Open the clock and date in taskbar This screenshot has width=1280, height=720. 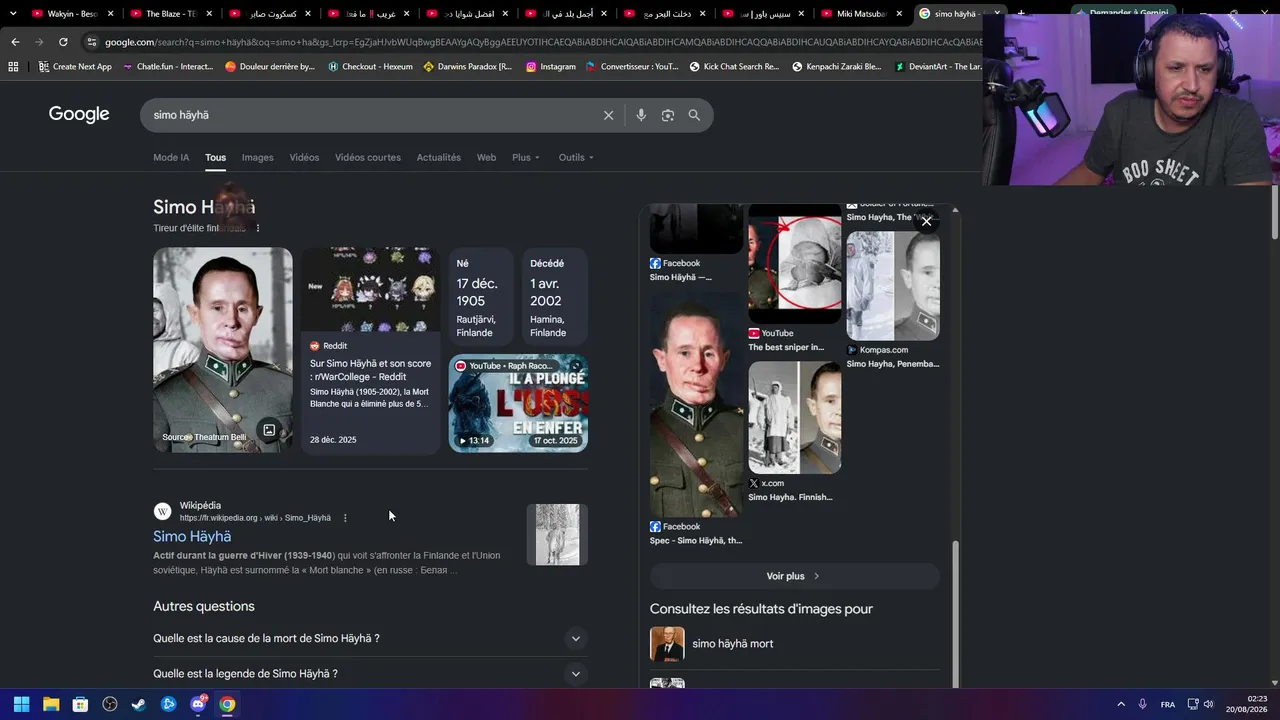pos(1247,704)
